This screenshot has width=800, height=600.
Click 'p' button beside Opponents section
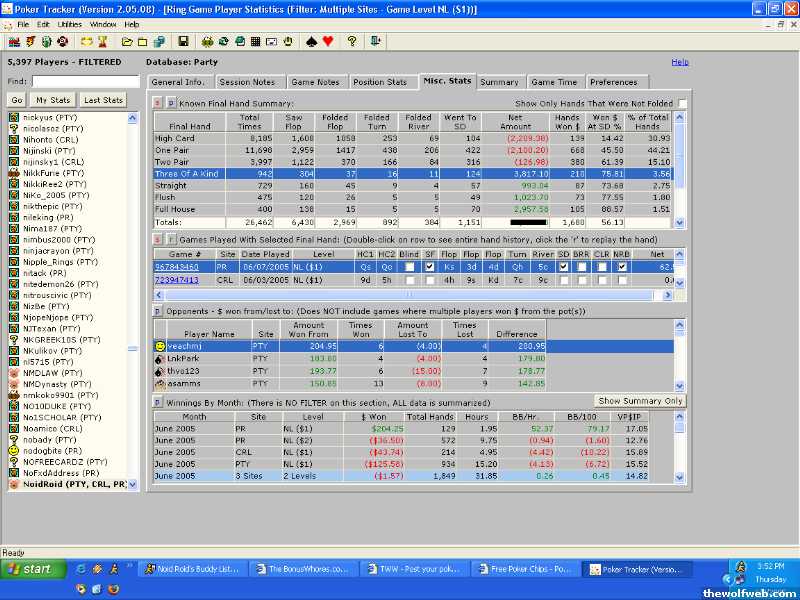click(x=157, y=311)
